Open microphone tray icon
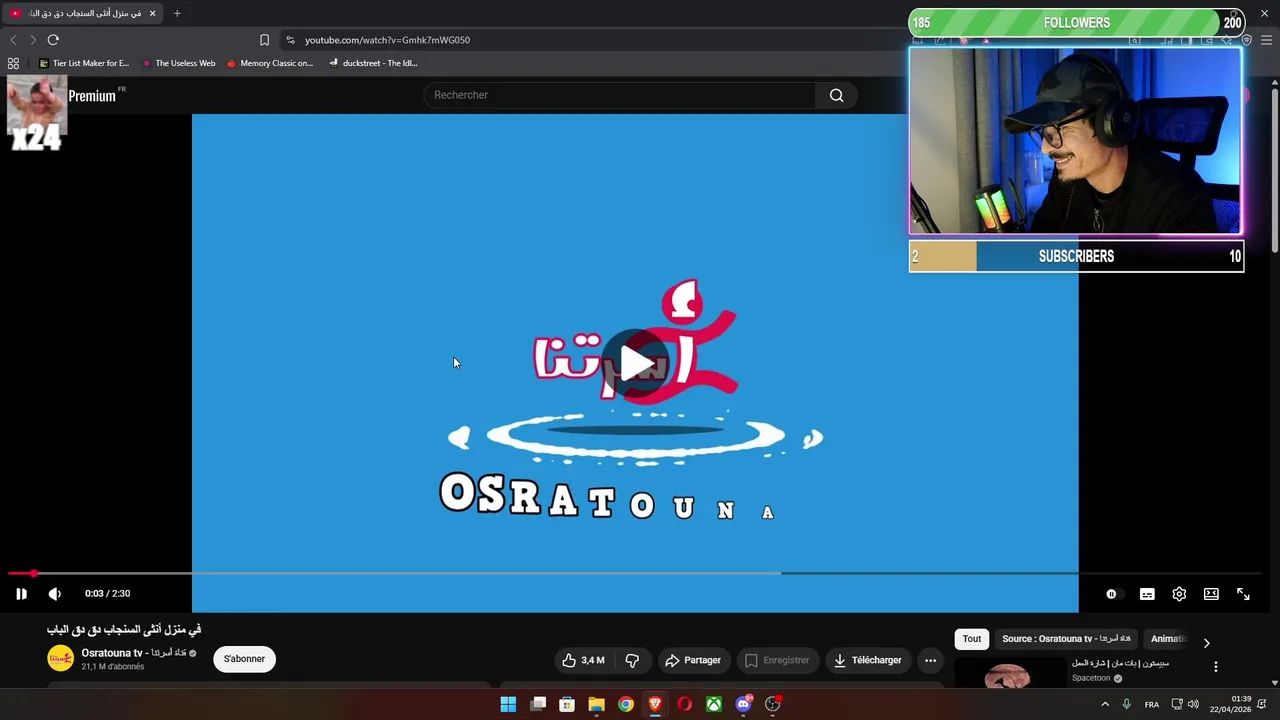1280x720 pixels. click(1127, 704)
